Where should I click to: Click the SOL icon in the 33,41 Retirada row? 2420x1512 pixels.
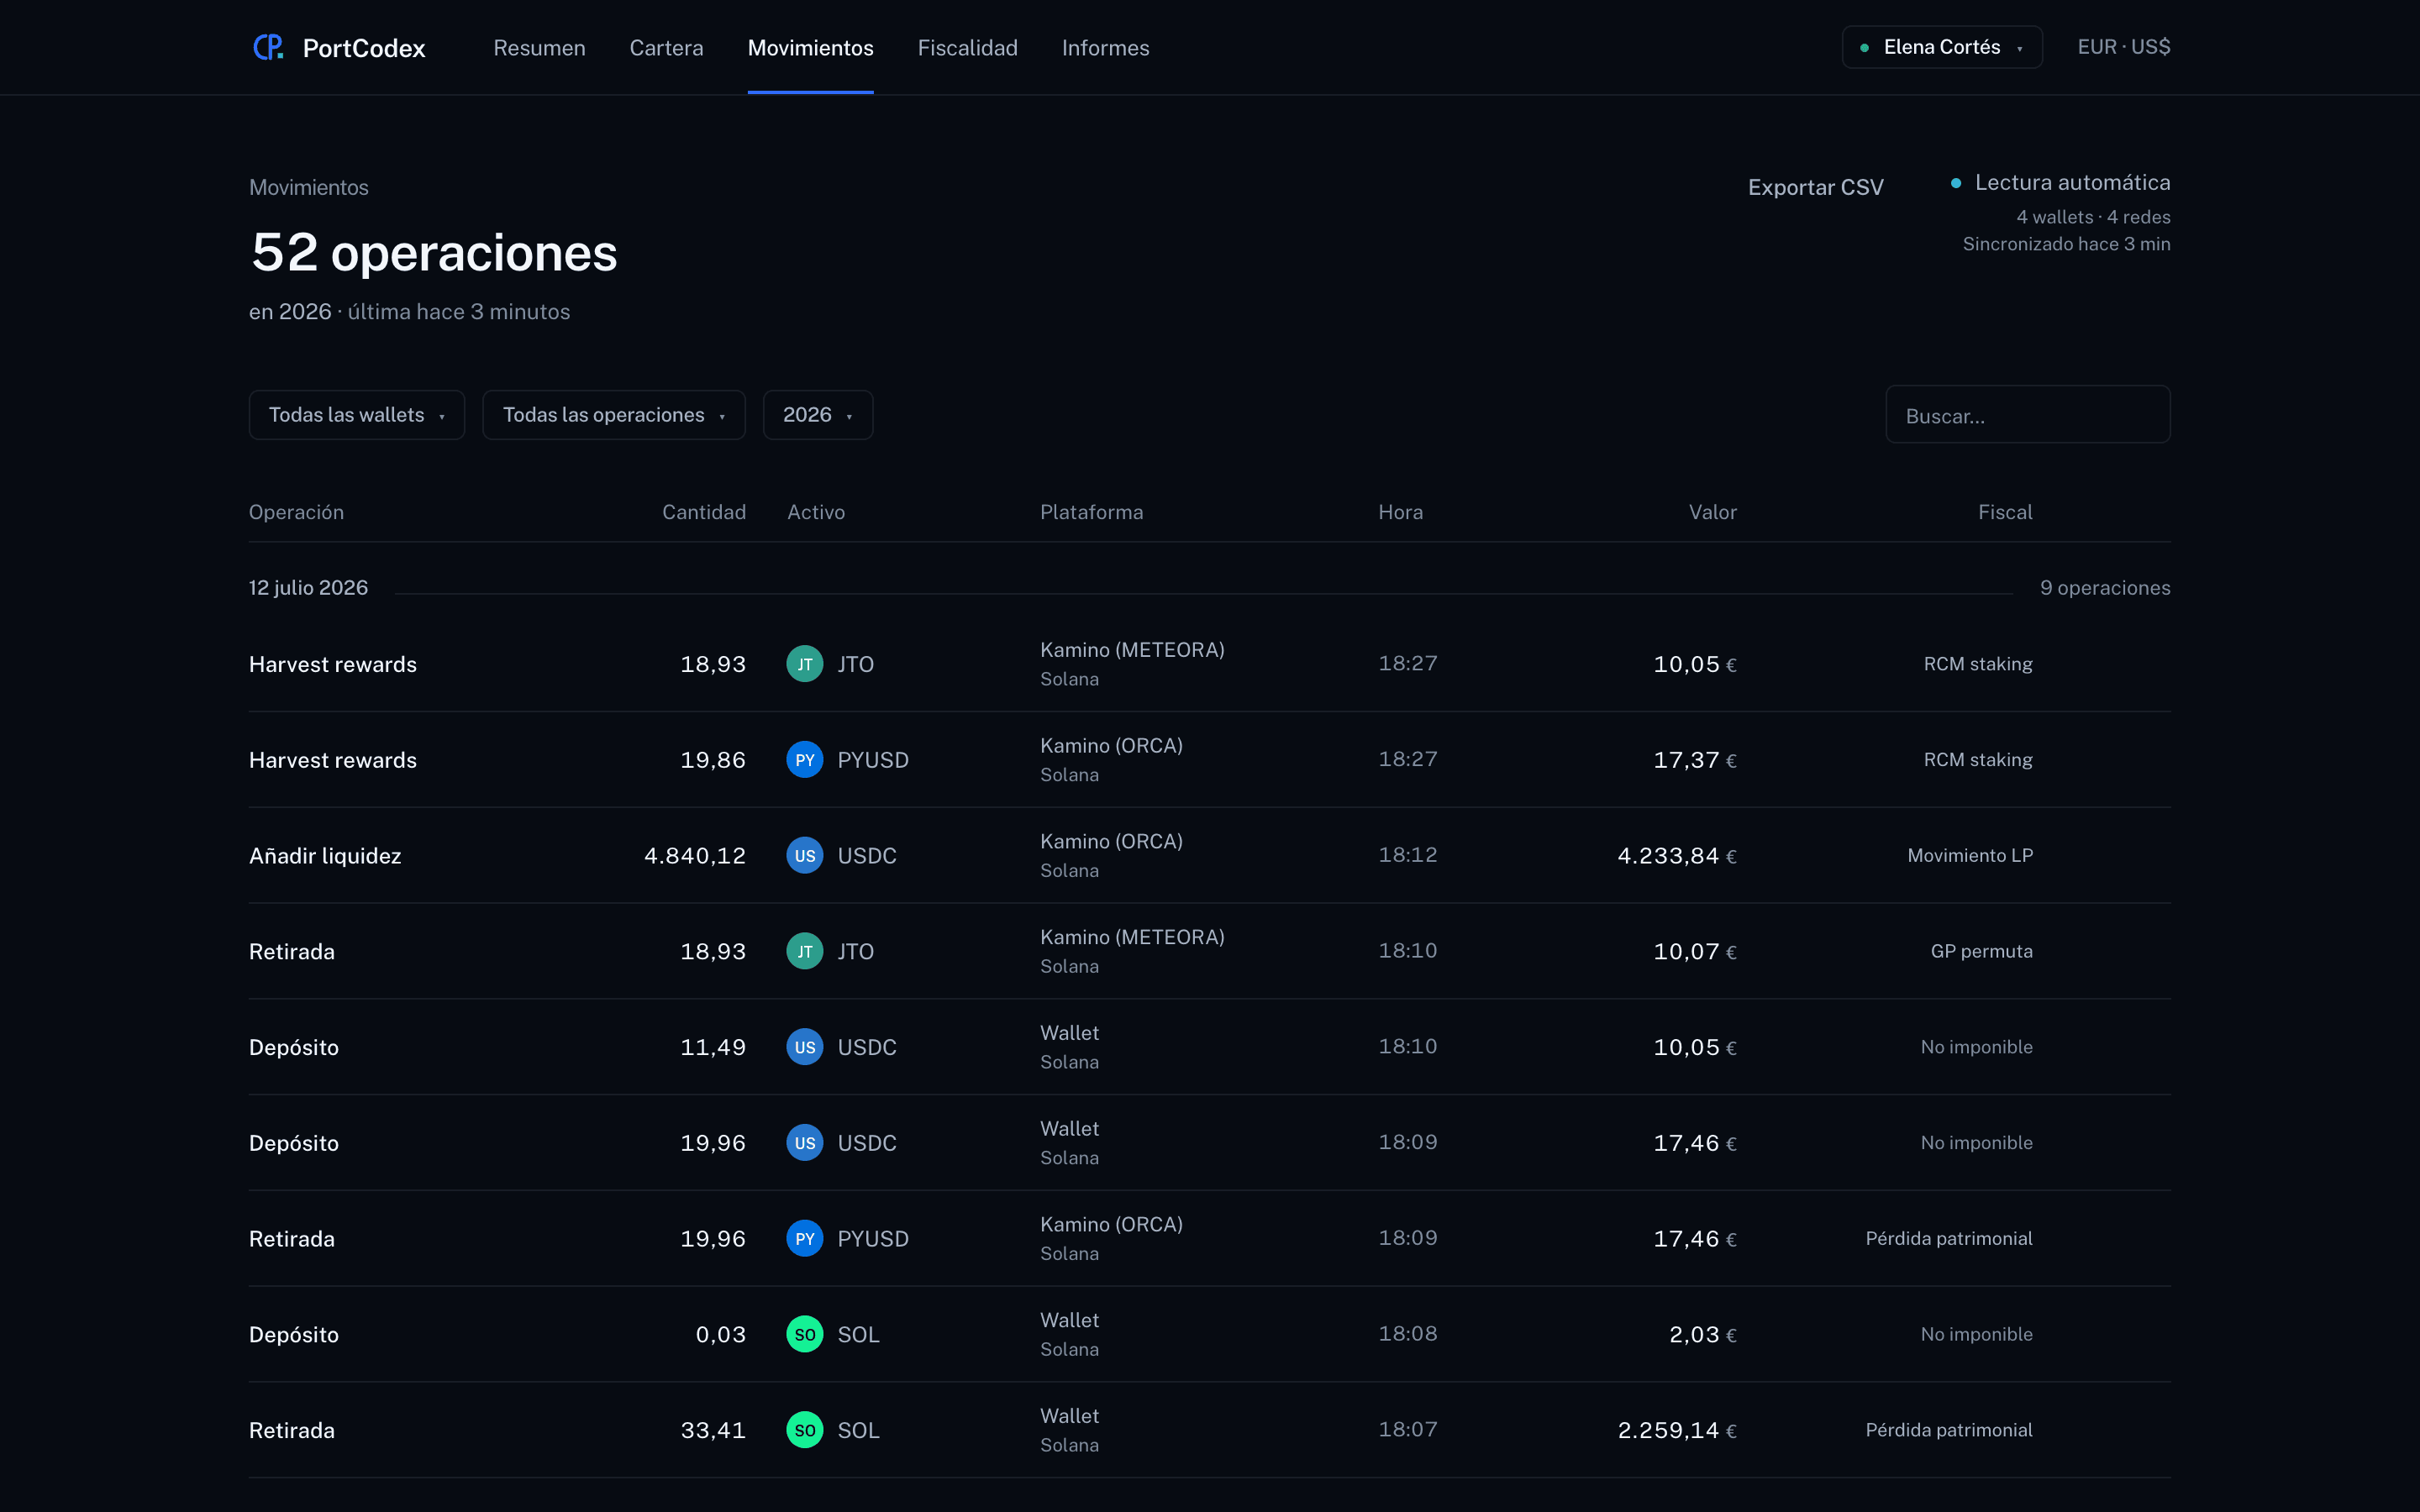tap(804, 1430)
